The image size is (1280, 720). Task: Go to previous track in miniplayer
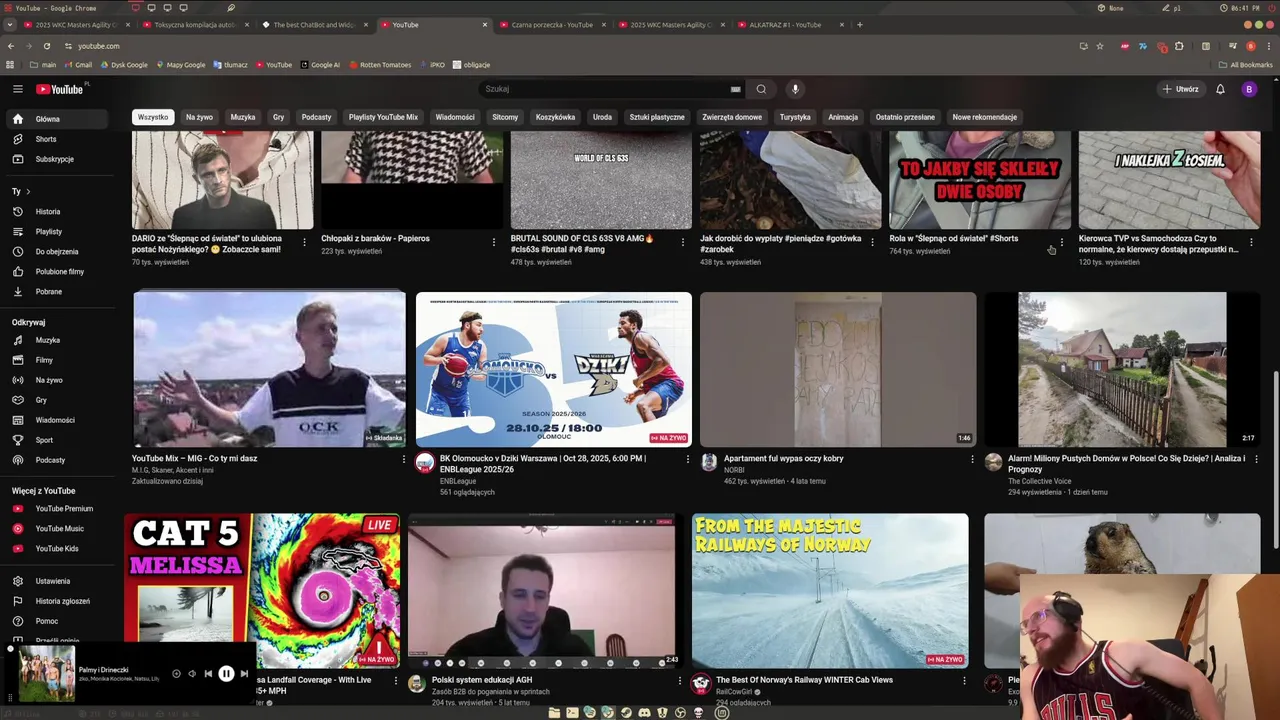click(x=208, y=674)
